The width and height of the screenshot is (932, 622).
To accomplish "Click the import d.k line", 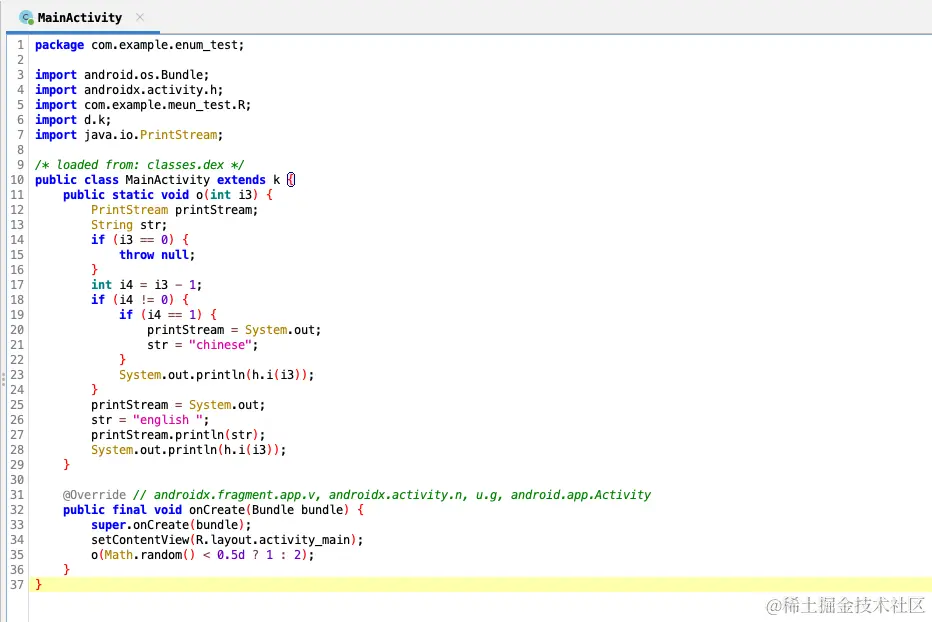I will [73, 120].
